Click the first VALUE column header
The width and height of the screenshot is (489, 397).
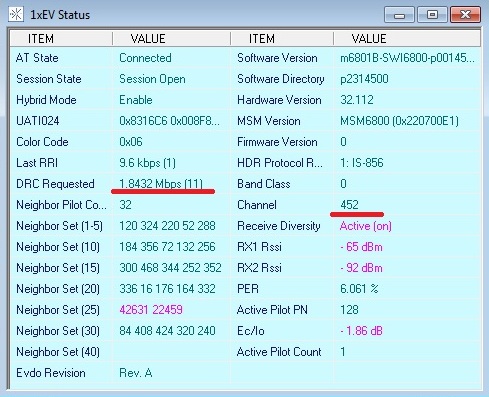[x=171, y=39]
